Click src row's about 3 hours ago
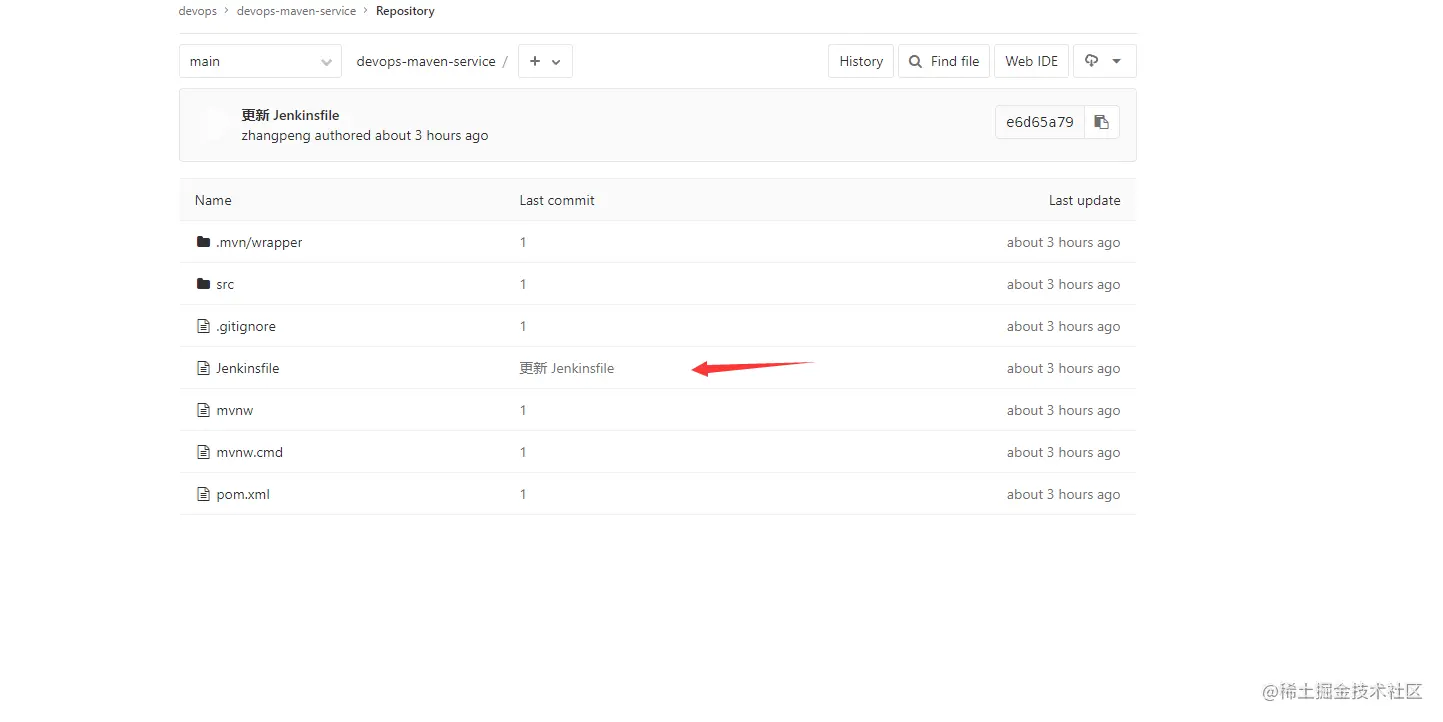 (x=1064, y=284)
